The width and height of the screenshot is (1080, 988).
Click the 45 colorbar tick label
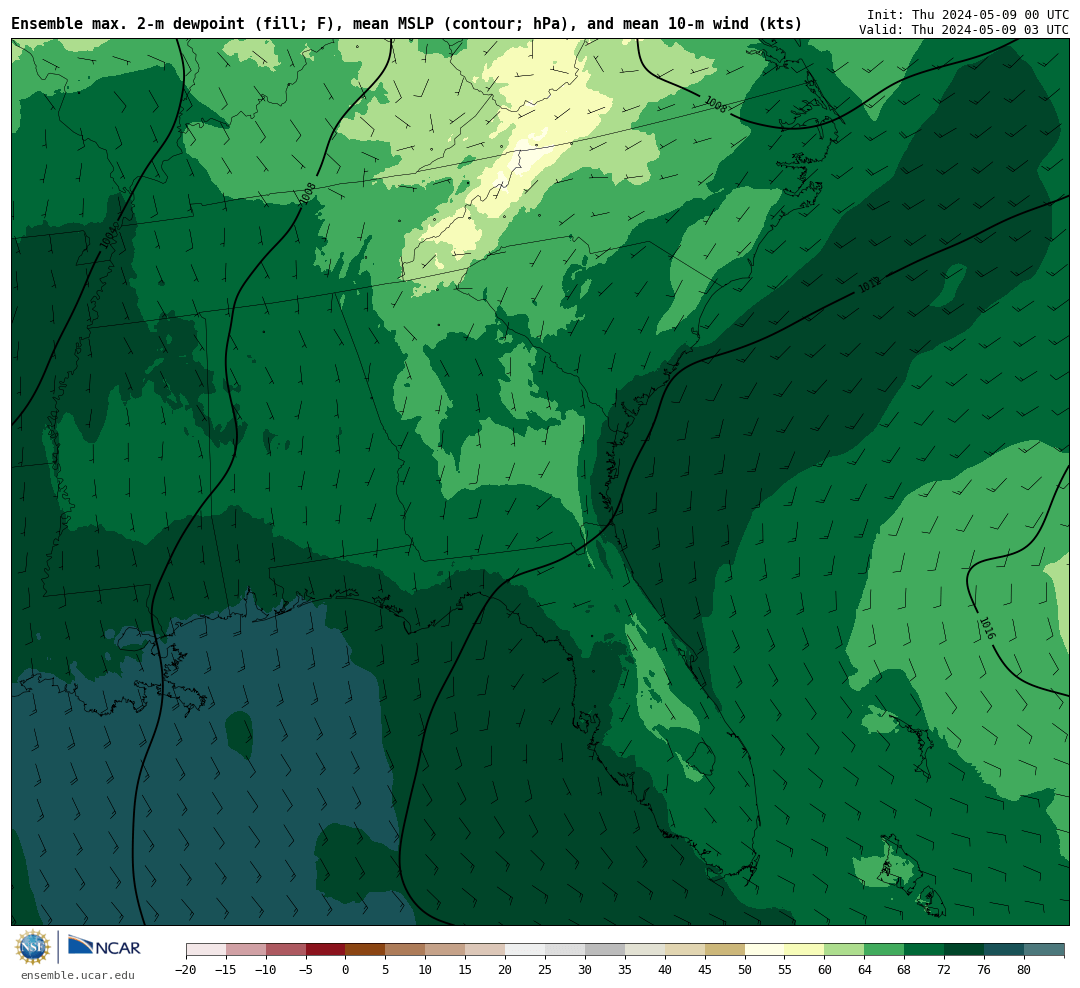click(x=705, y=970)
